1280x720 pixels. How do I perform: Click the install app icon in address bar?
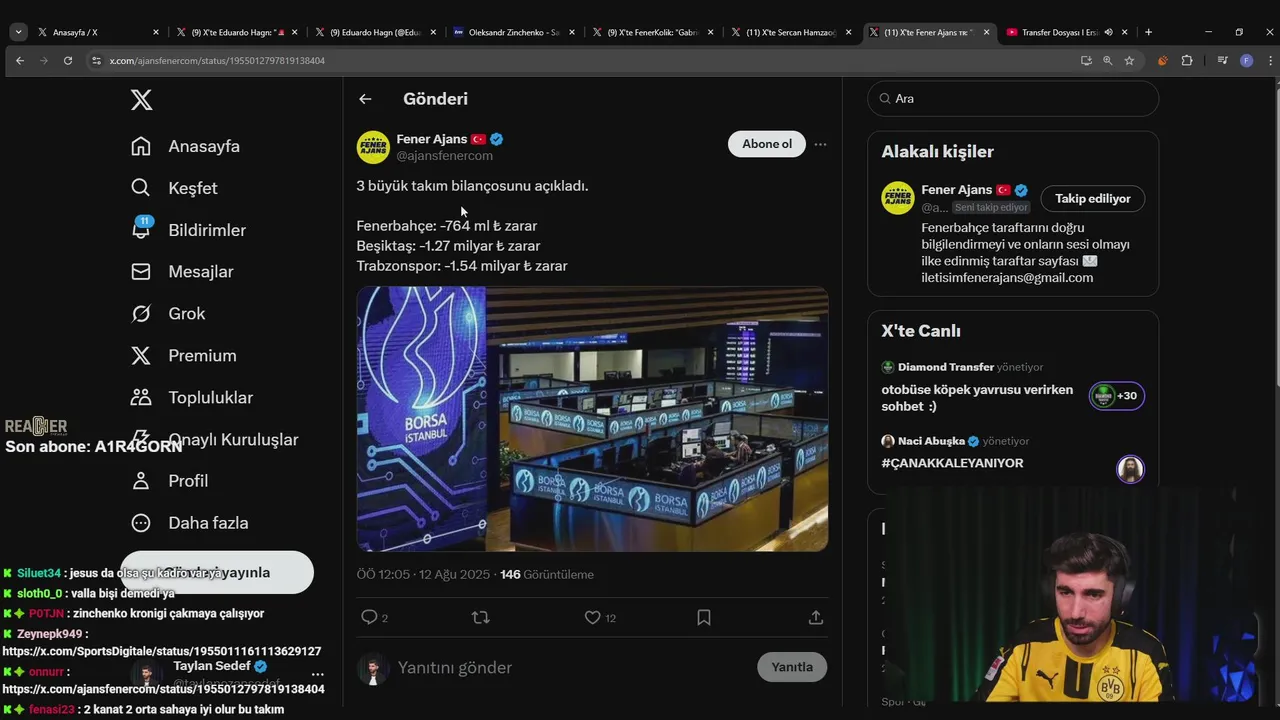(1086, 61)
